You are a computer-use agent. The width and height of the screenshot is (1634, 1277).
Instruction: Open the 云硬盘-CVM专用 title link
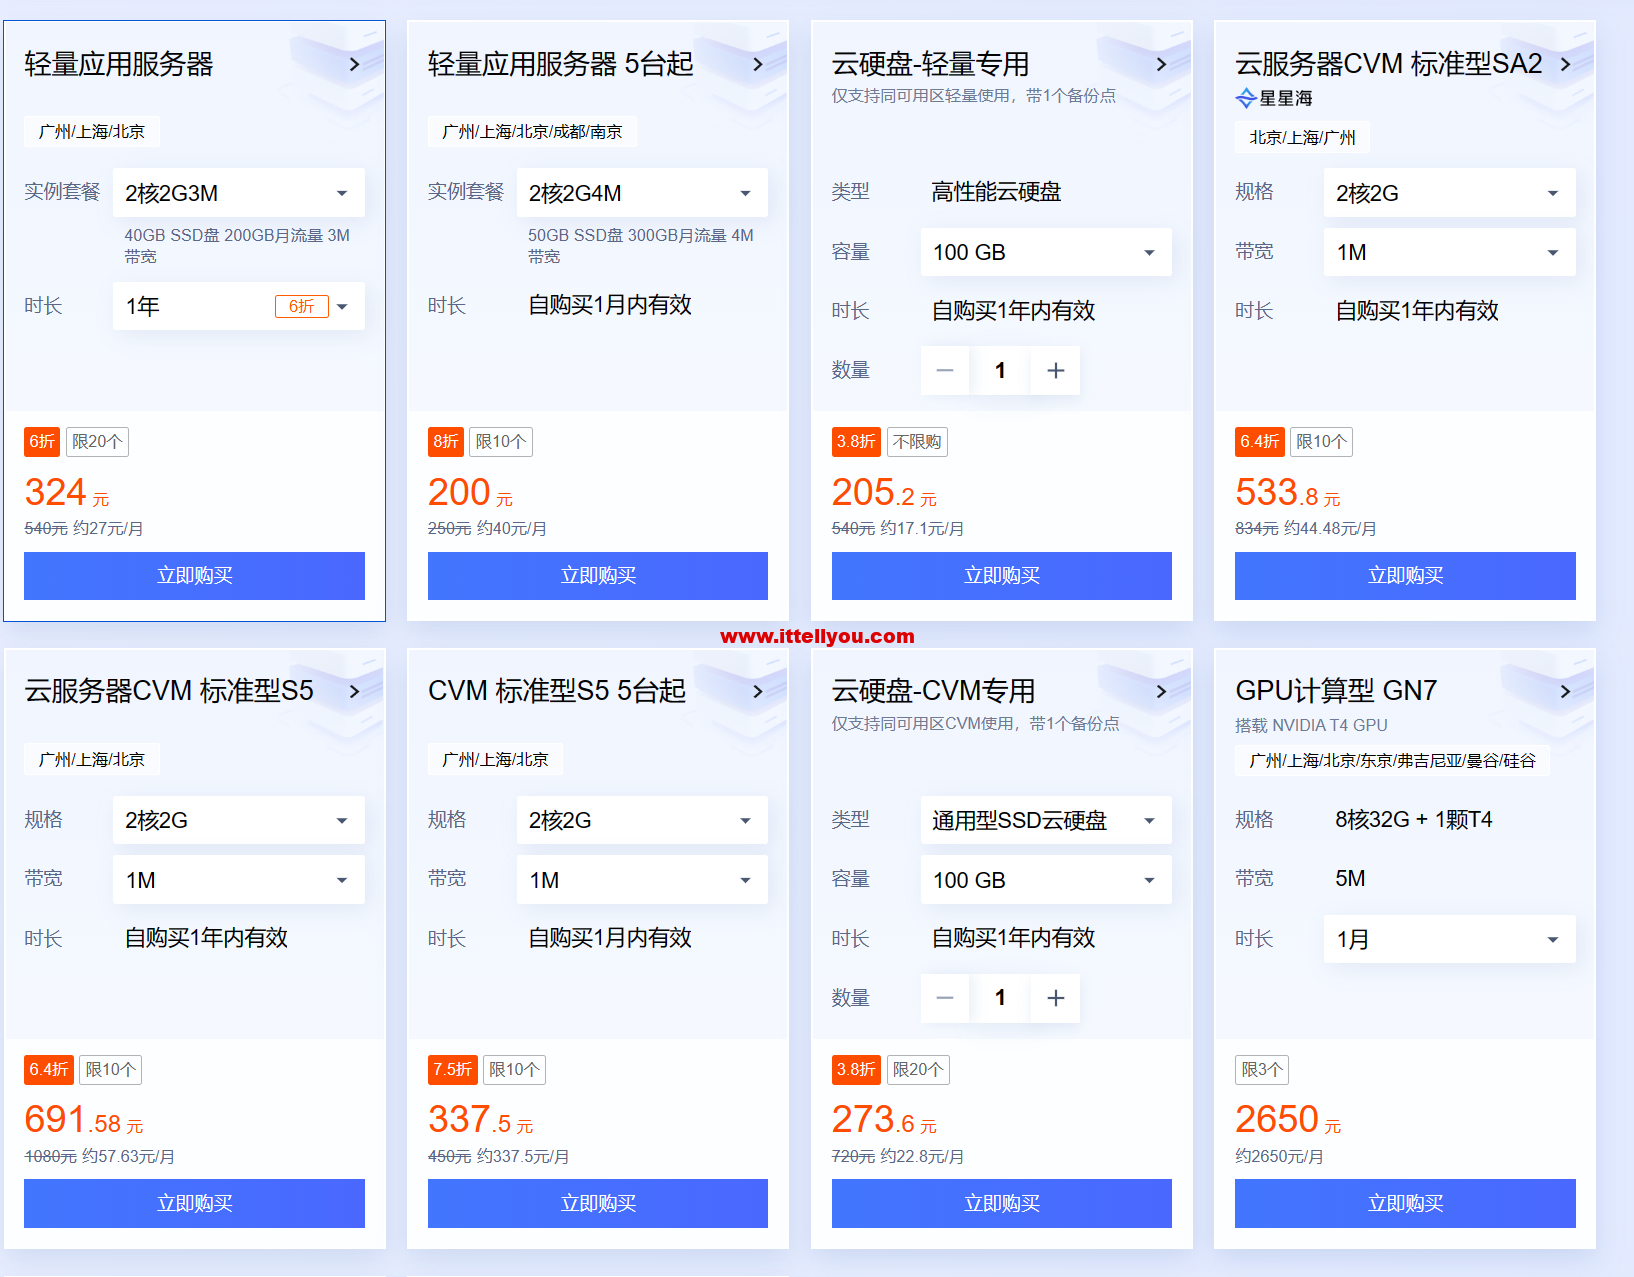(934, 691)
